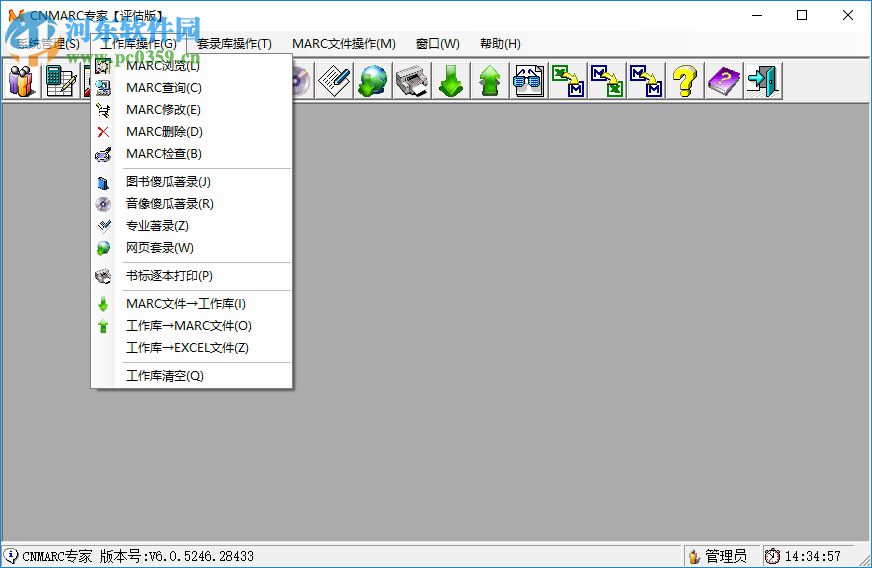This screenshot has width=872, height=568.
Task: Click the window resize grip in bottom corner
Action: 864,560
